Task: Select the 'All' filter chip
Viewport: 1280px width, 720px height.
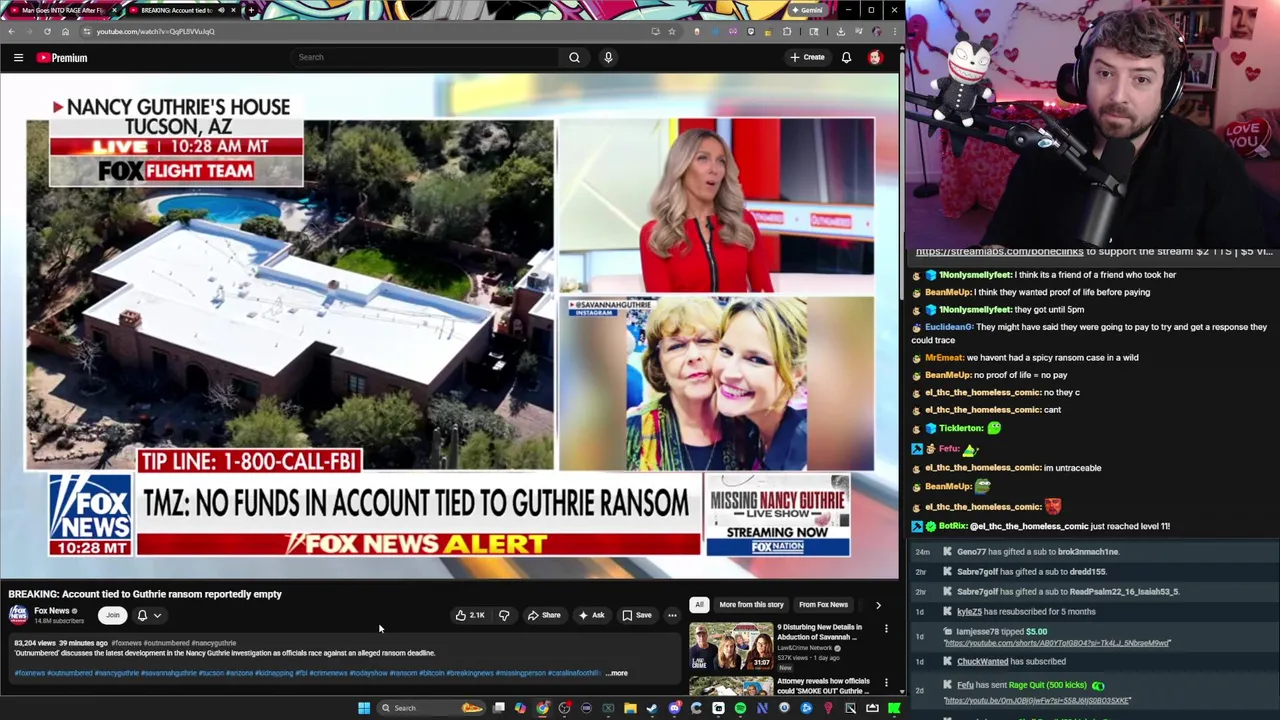Action: coord(699,604)
